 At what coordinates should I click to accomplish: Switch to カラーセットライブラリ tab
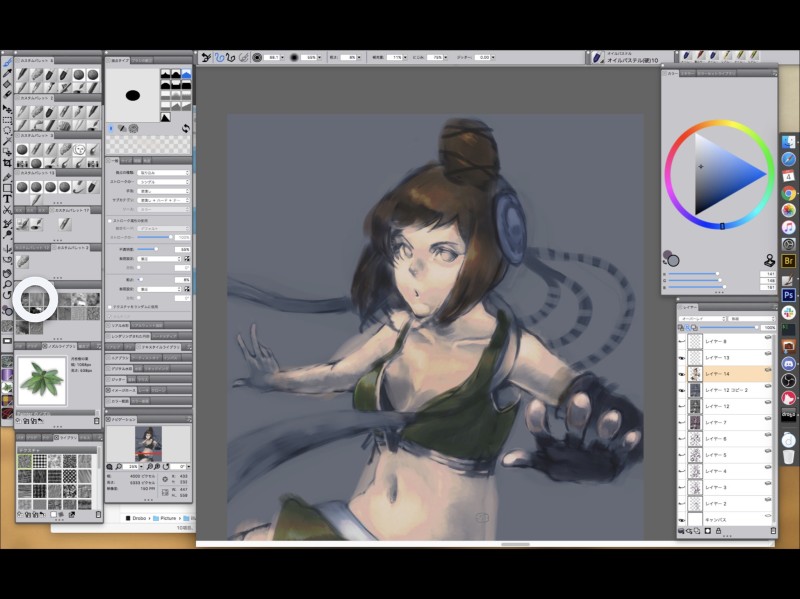click(717, 74)
